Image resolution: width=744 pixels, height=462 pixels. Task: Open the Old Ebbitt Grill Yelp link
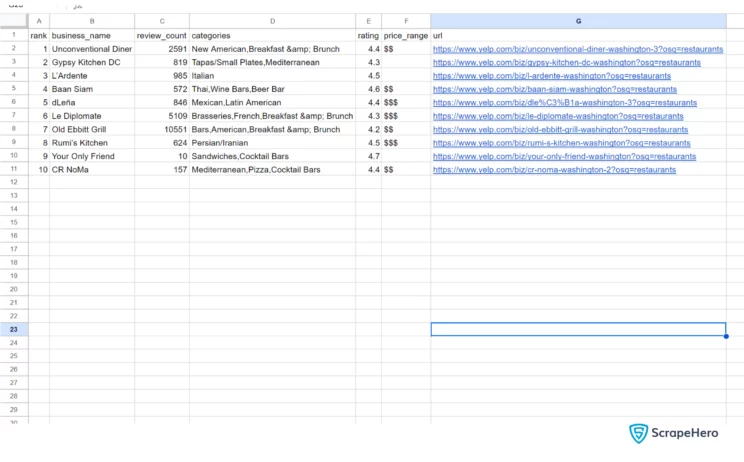(x=560, y=129)
